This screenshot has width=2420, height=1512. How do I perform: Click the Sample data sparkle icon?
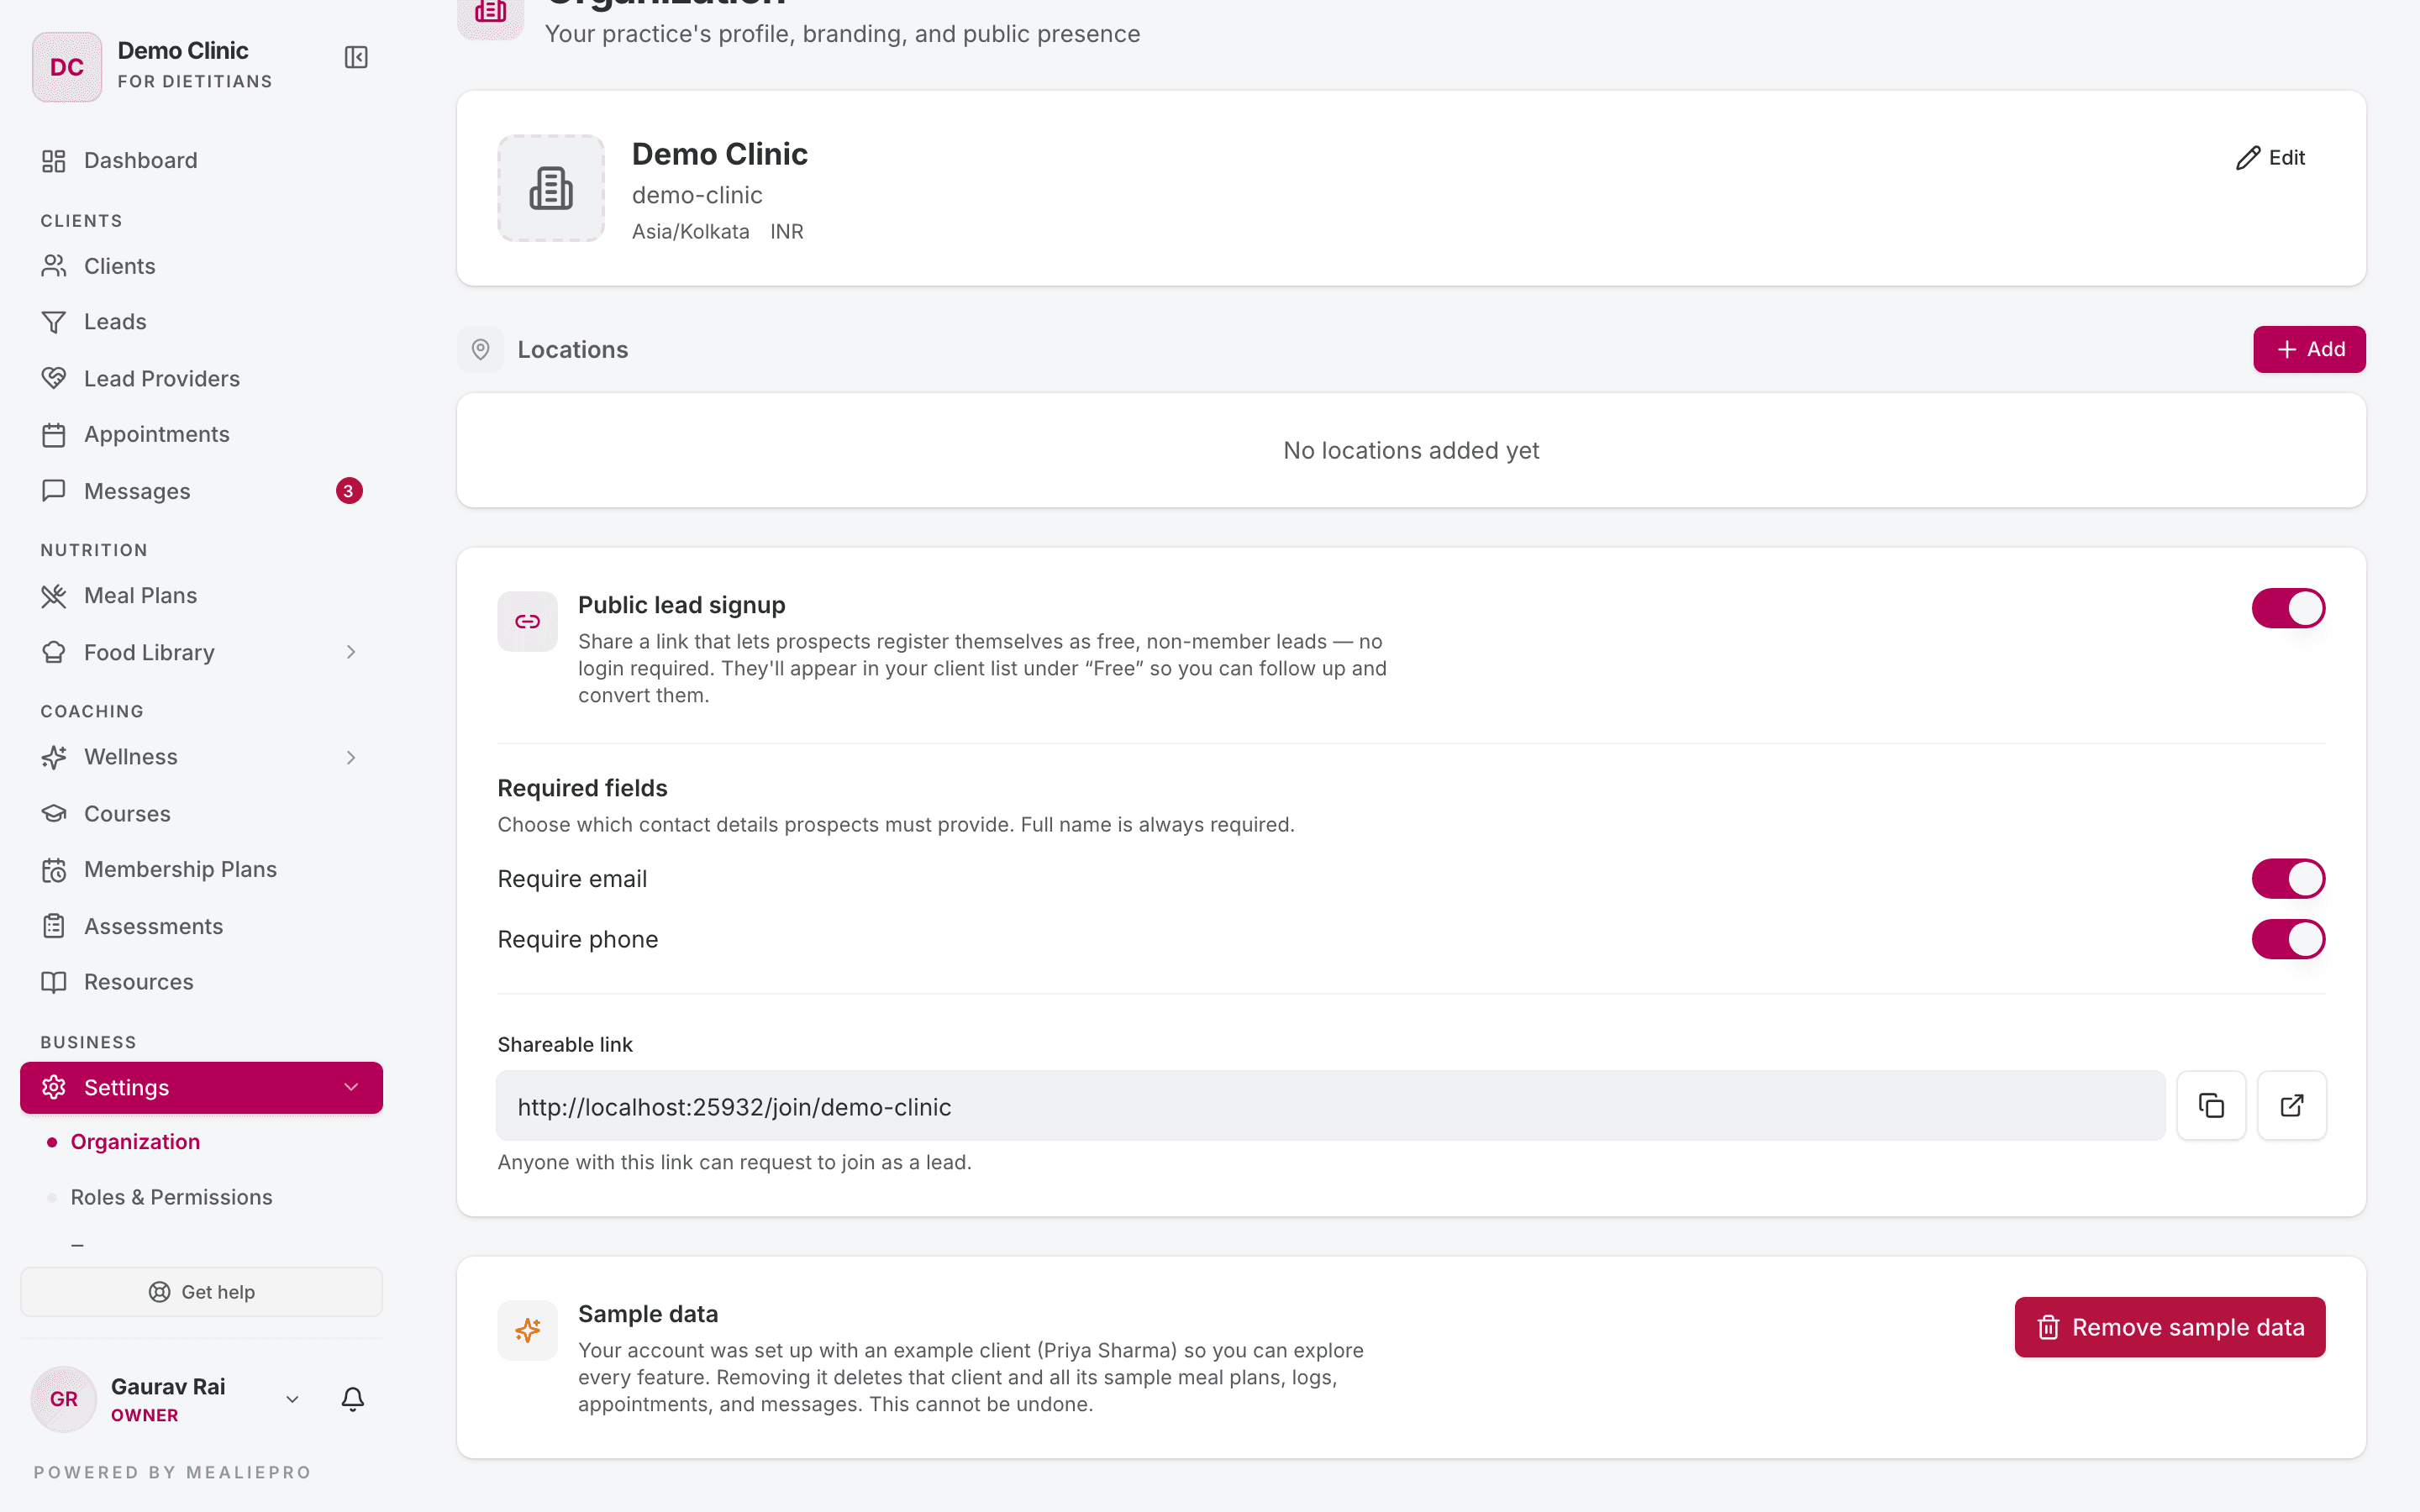(528, 1330)
